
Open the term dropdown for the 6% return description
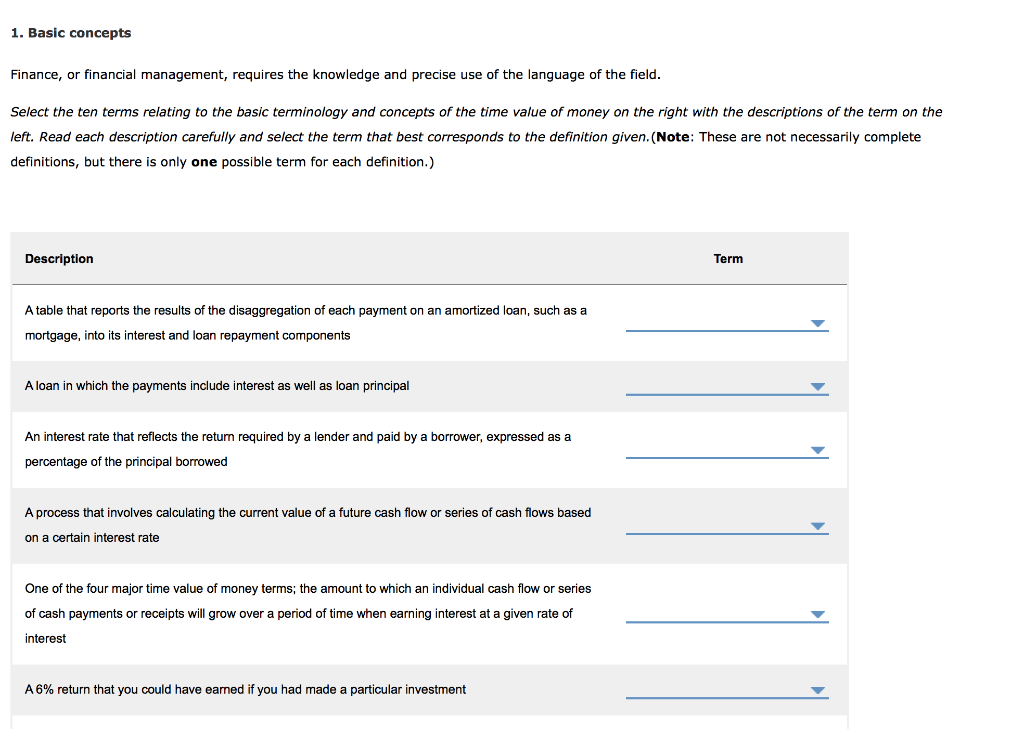pyautogui.click(x=818, y=689)
